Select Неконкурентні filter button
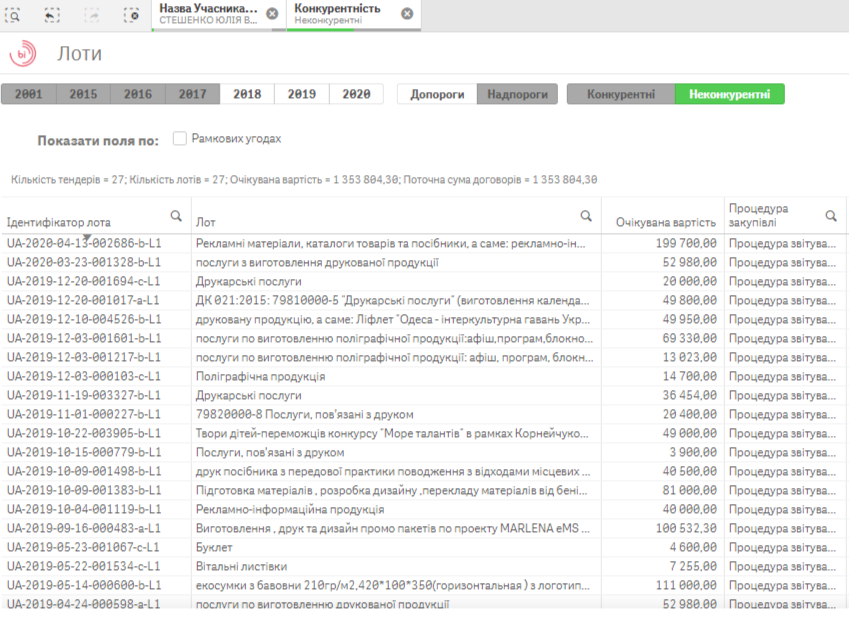The image size is (849, 617). [x=730, y=94]
